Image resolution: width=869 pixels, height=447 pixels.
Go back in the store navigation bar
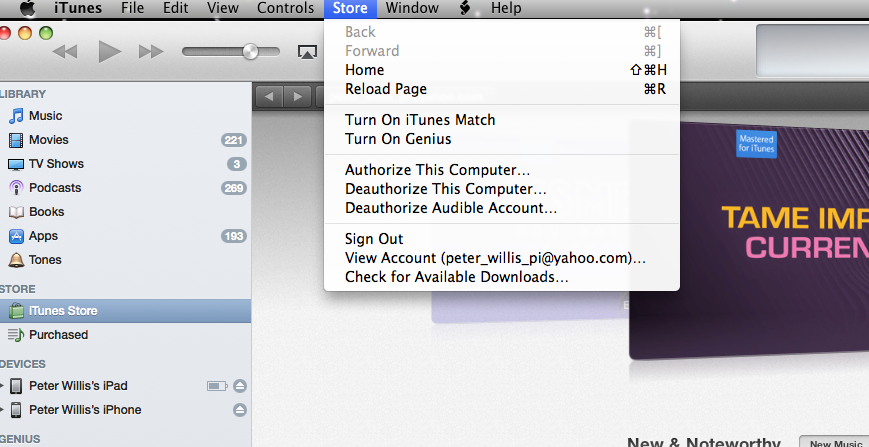click(269, 97)
